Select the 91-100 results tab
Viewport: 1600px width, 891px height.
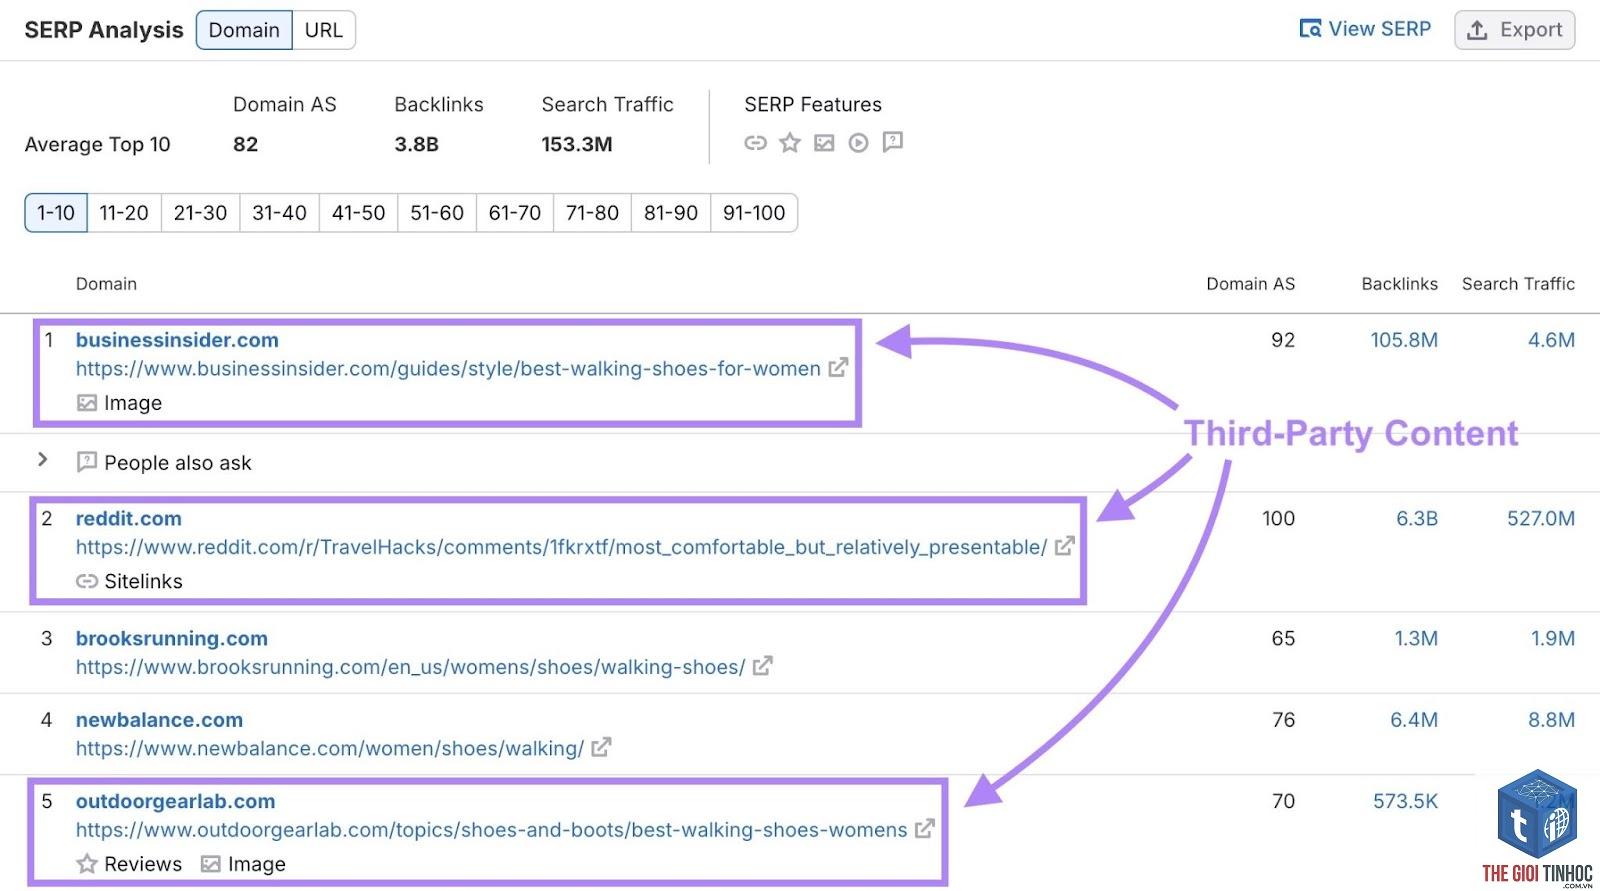pyautogui.click(x=754, y=213)
